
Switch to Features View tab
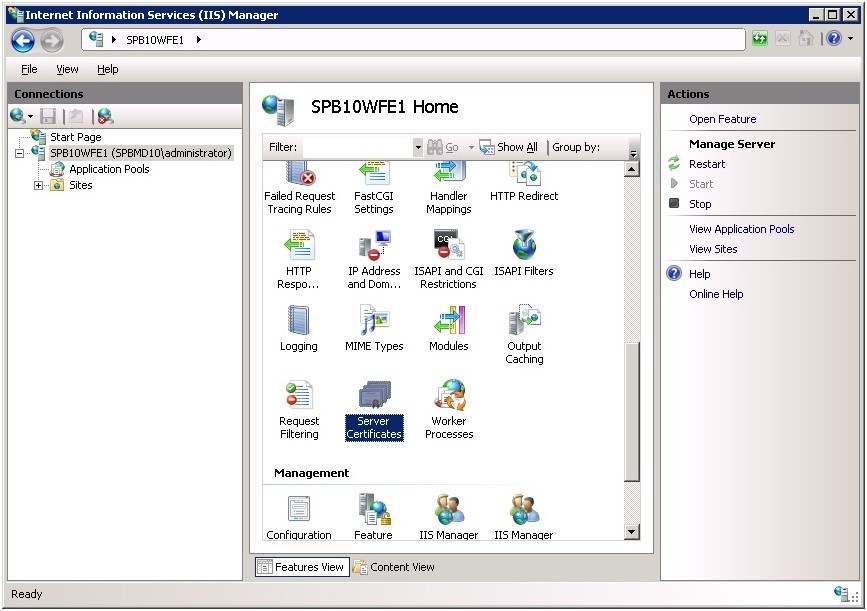coord(302,567)
